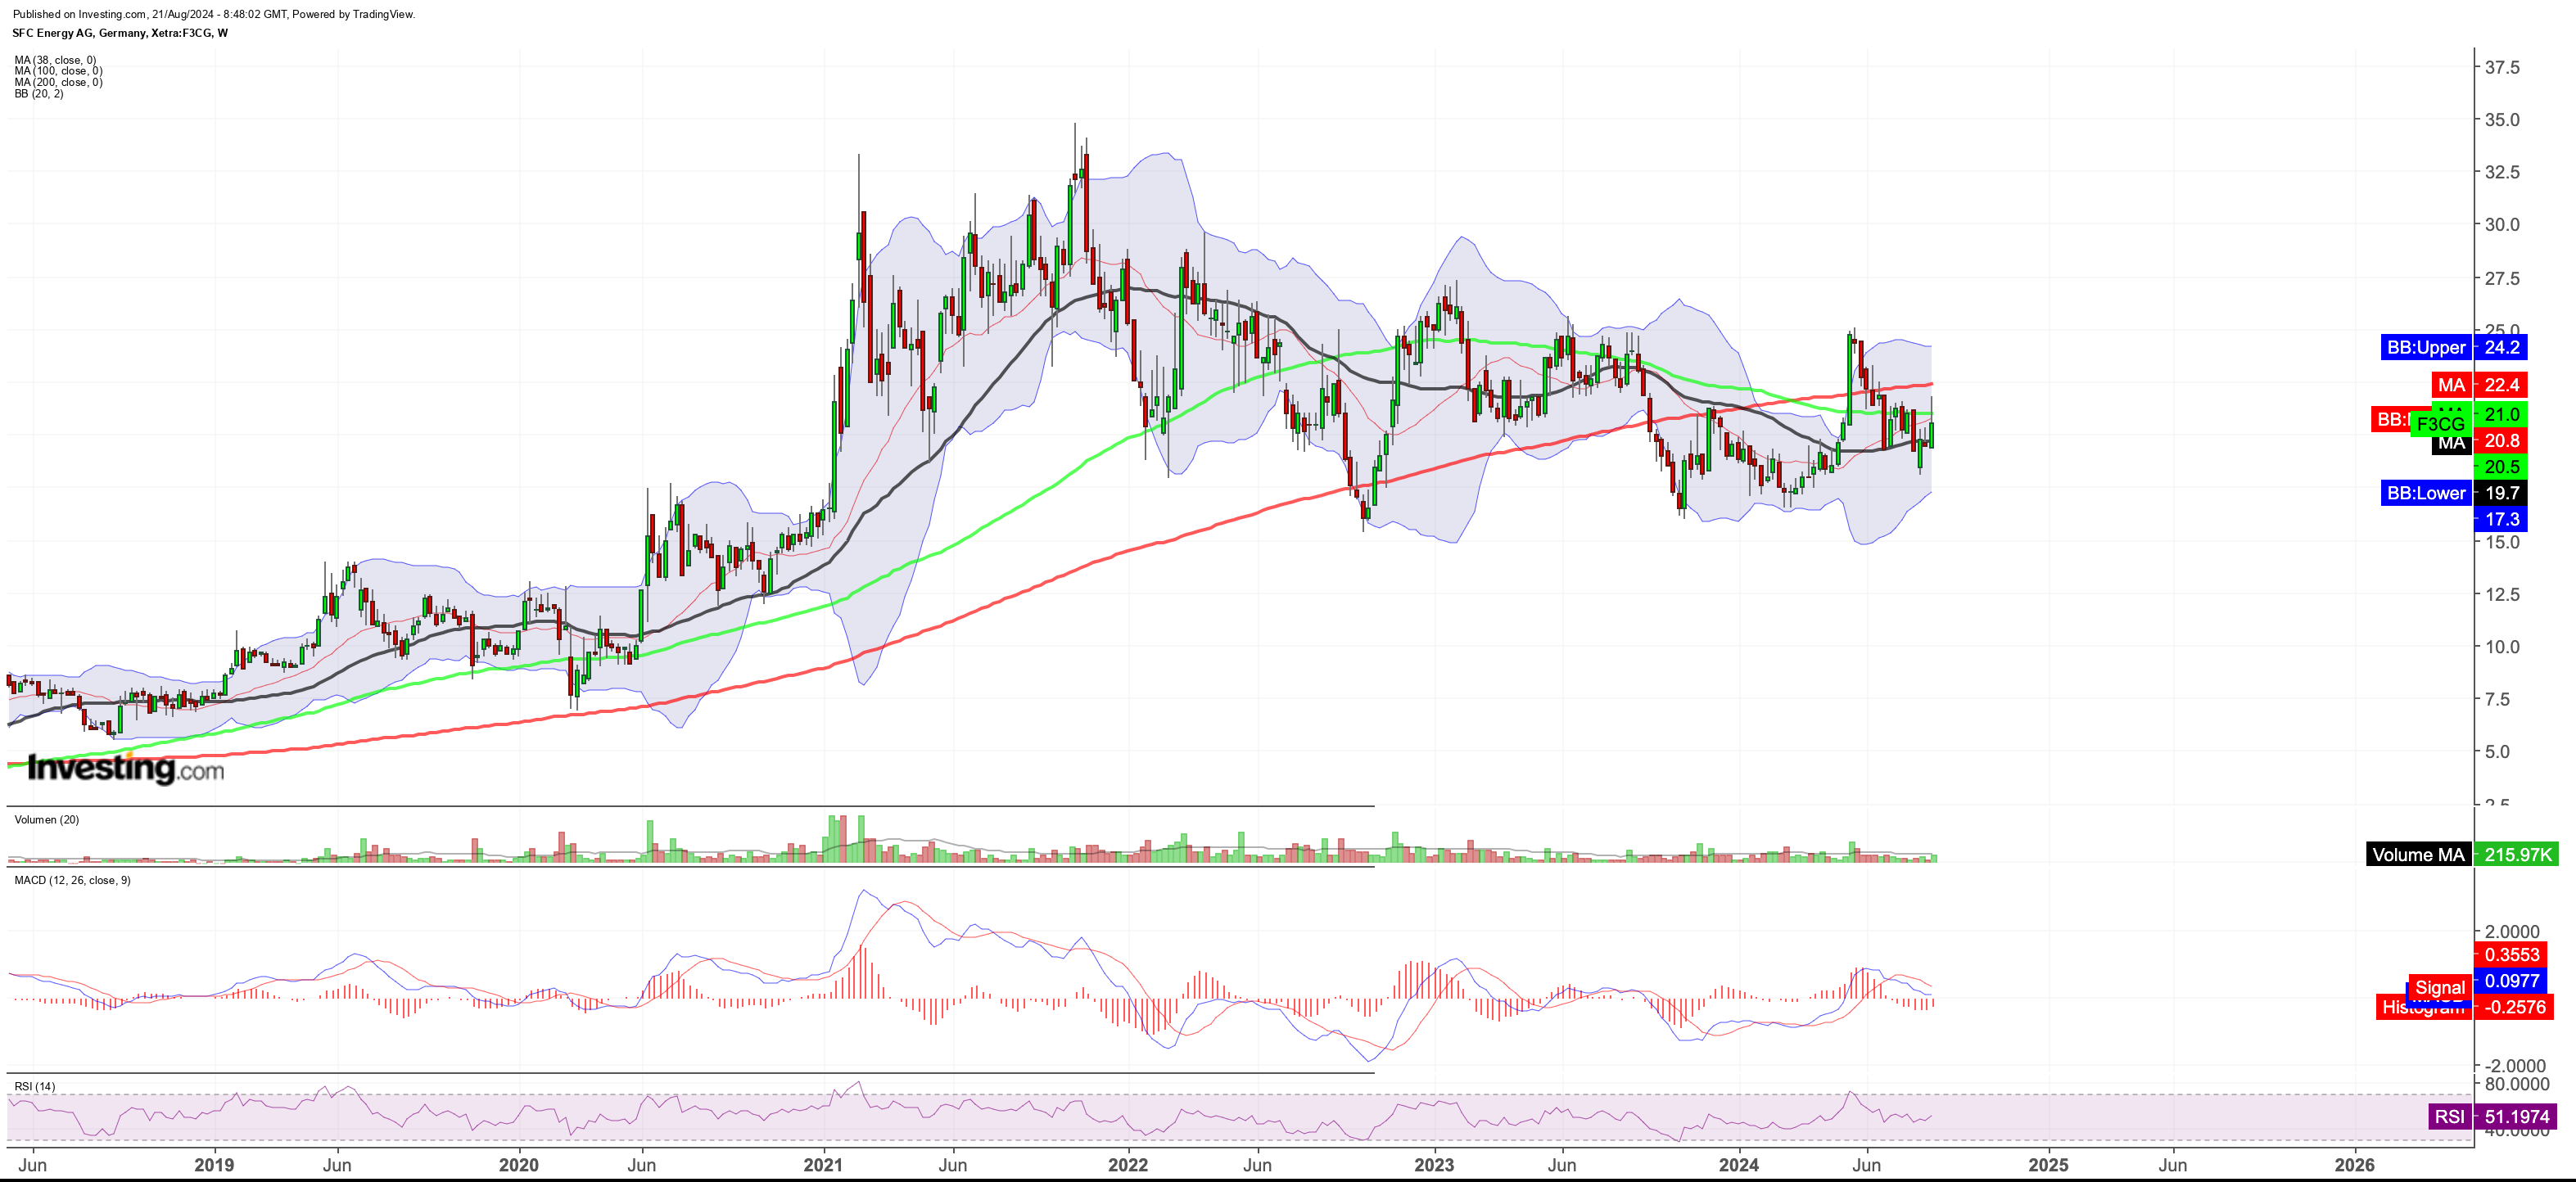The width and height of the screenshot is (2576, 1182).
Task: Click the BB:Upper price tag
Action: pyautogui.click(x=2426, y=347)
